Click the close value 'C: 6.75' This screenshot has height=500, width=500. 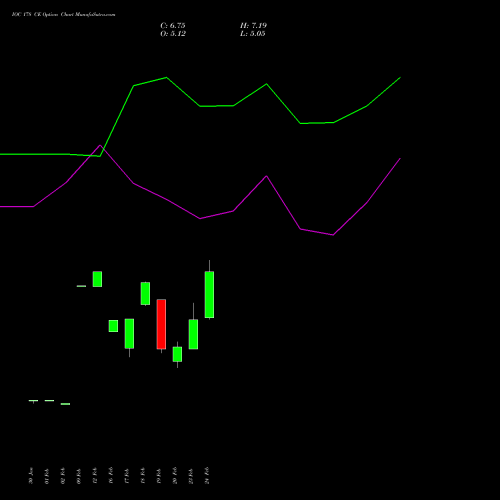tap(173, 26)
